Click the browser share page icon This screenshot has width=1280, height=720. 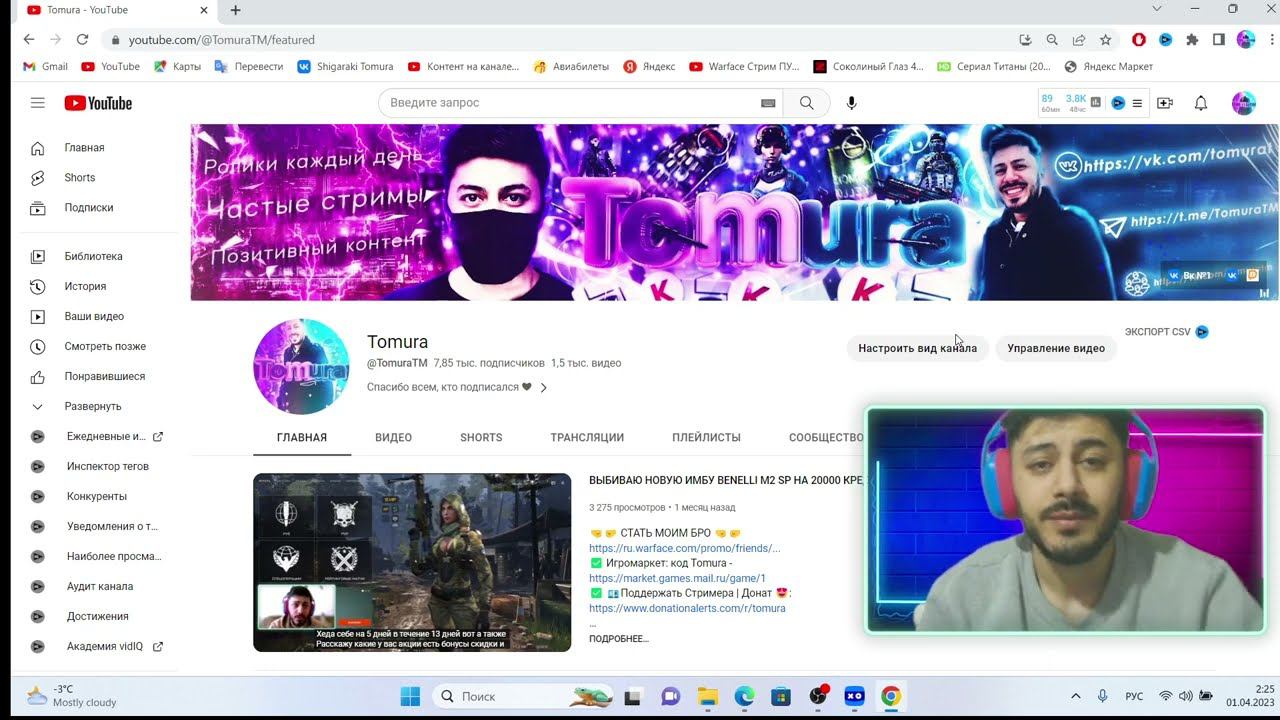(1079, 40)
